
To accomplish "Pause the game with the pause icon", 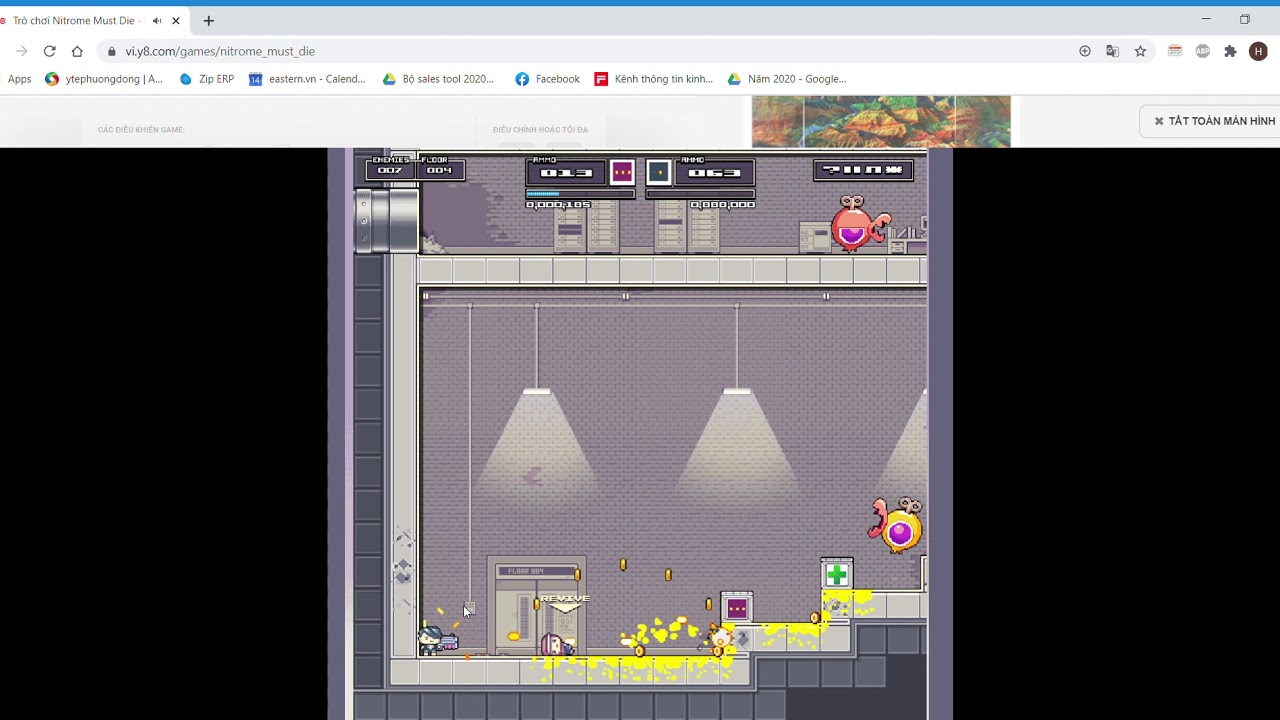I will point(852,170).
